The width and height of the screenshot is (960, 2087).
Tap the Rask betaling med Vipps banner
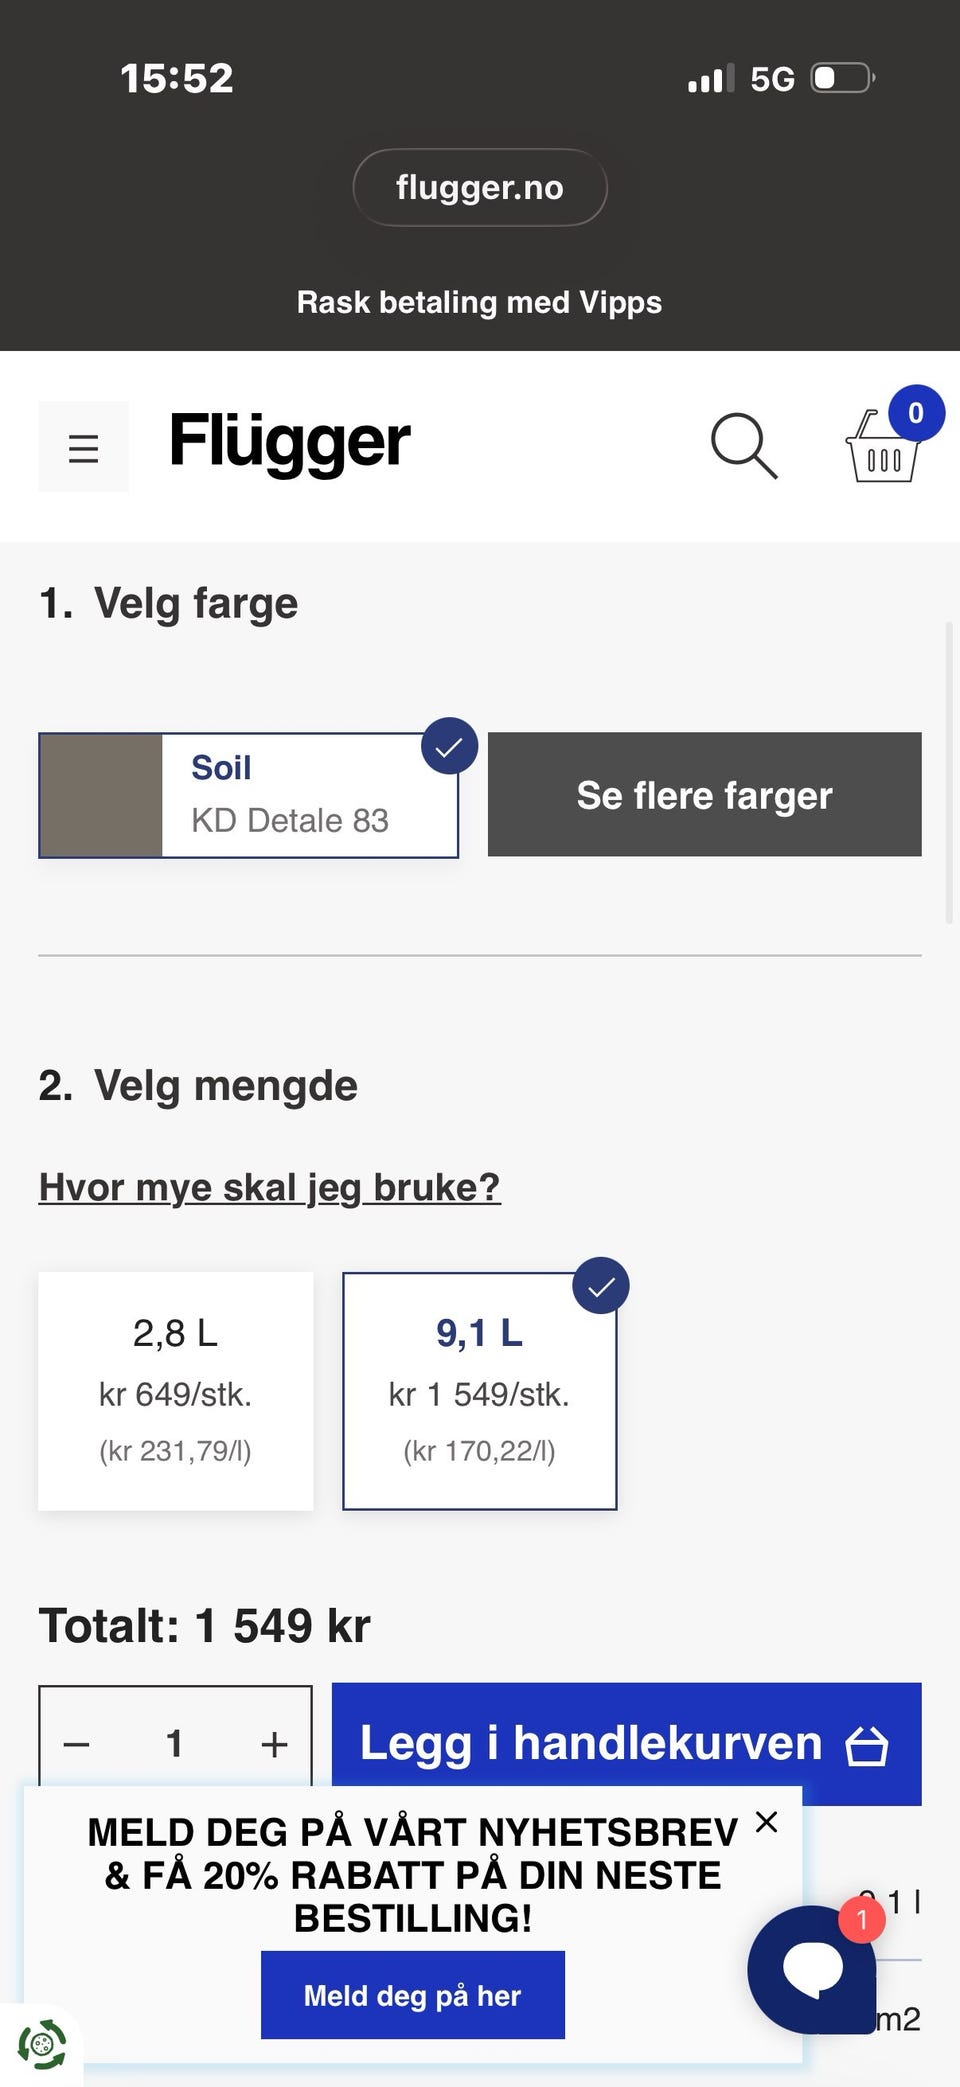point(480,302)
